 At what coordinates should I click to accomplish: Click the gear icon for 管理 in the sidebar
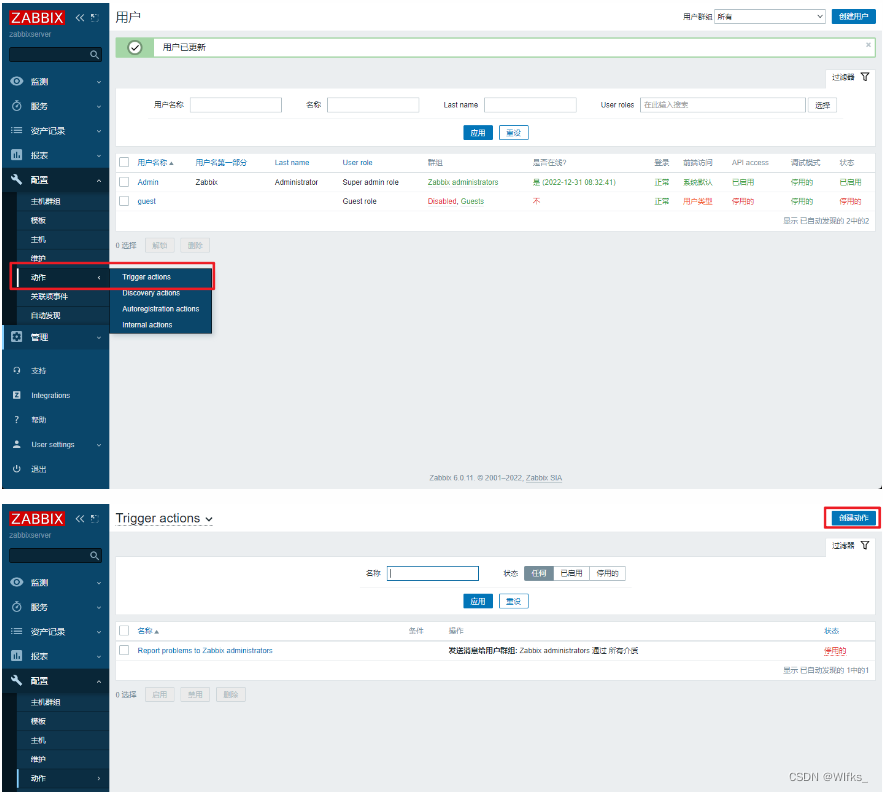[17, 337]
